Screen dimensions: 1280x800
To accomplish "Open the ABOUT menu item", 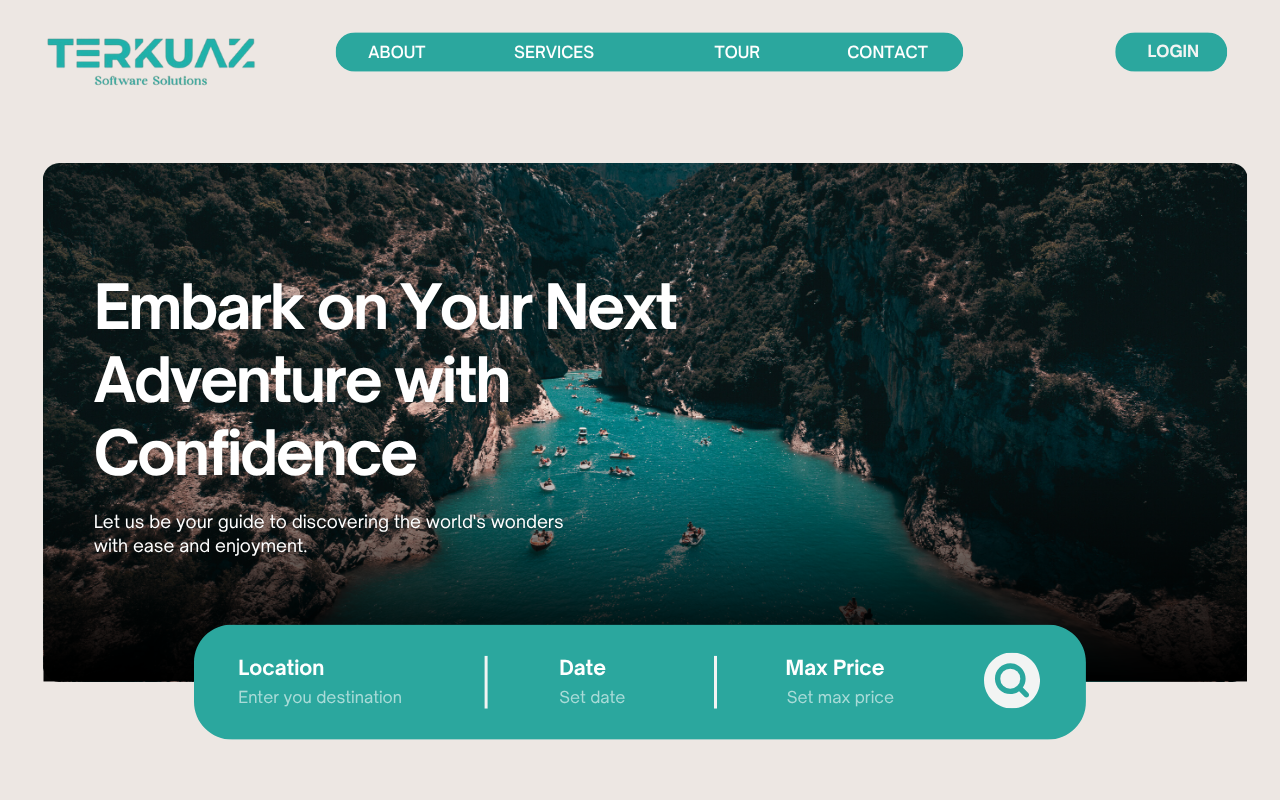I will coord(397,52).
